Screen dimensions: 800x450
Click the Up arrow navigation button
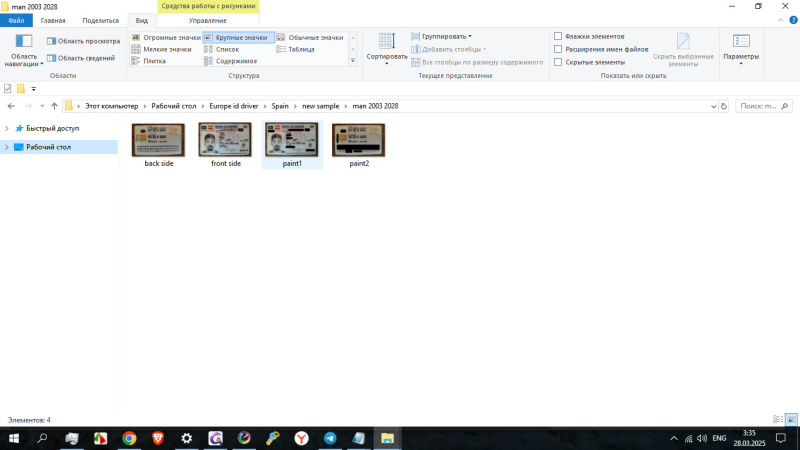[54, 106]
